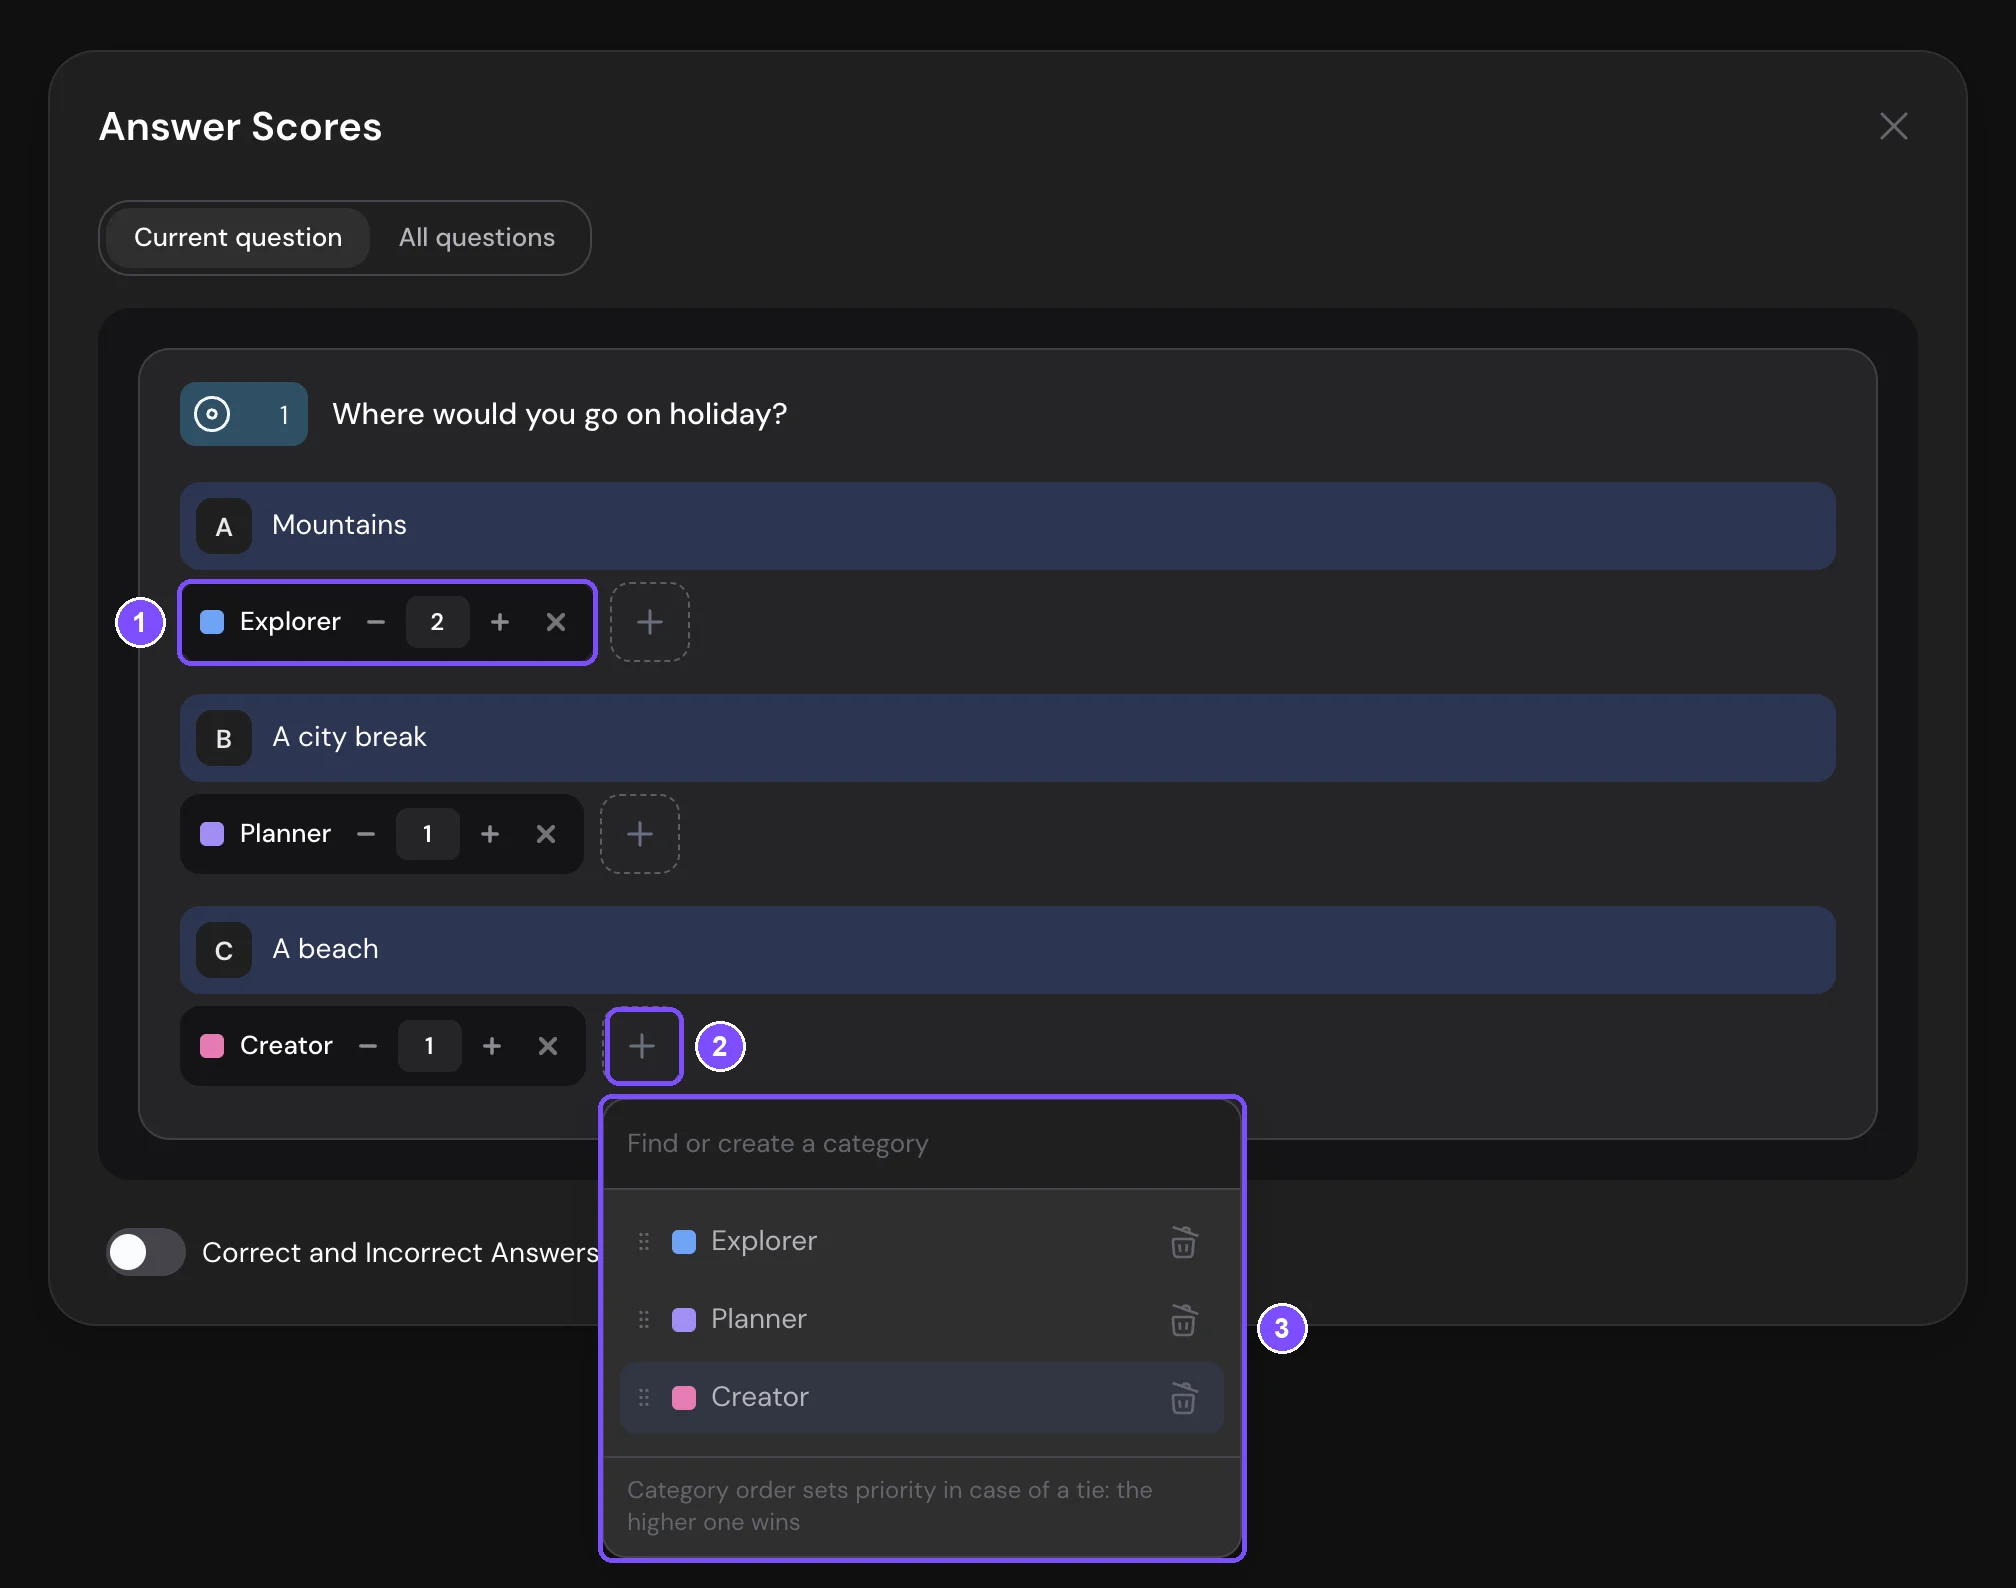Click the blue Explorer swatch under Mountains
The image size is (2016, 1588).
coord(212,622)
